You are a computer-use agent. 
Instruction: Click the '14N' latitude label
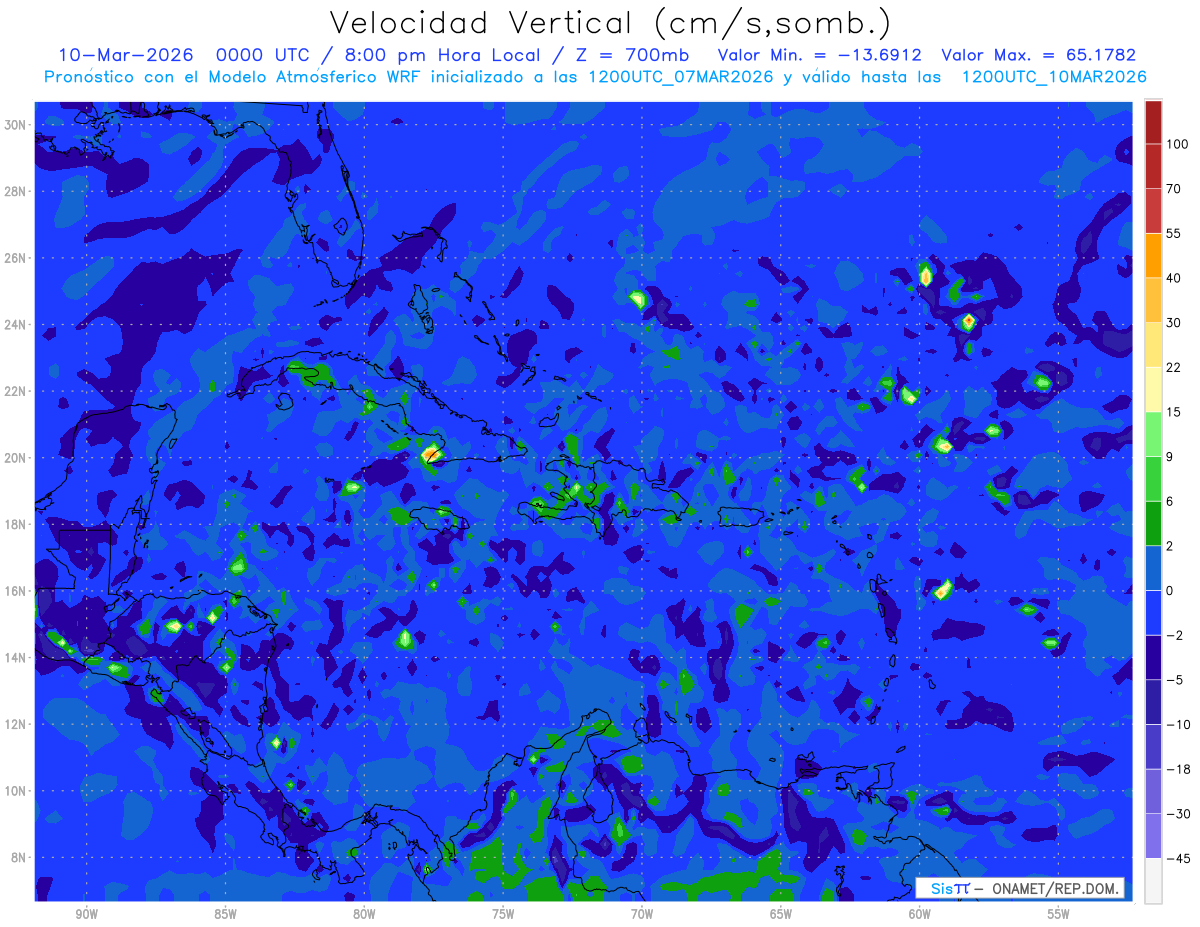click(x=16, y=658)
